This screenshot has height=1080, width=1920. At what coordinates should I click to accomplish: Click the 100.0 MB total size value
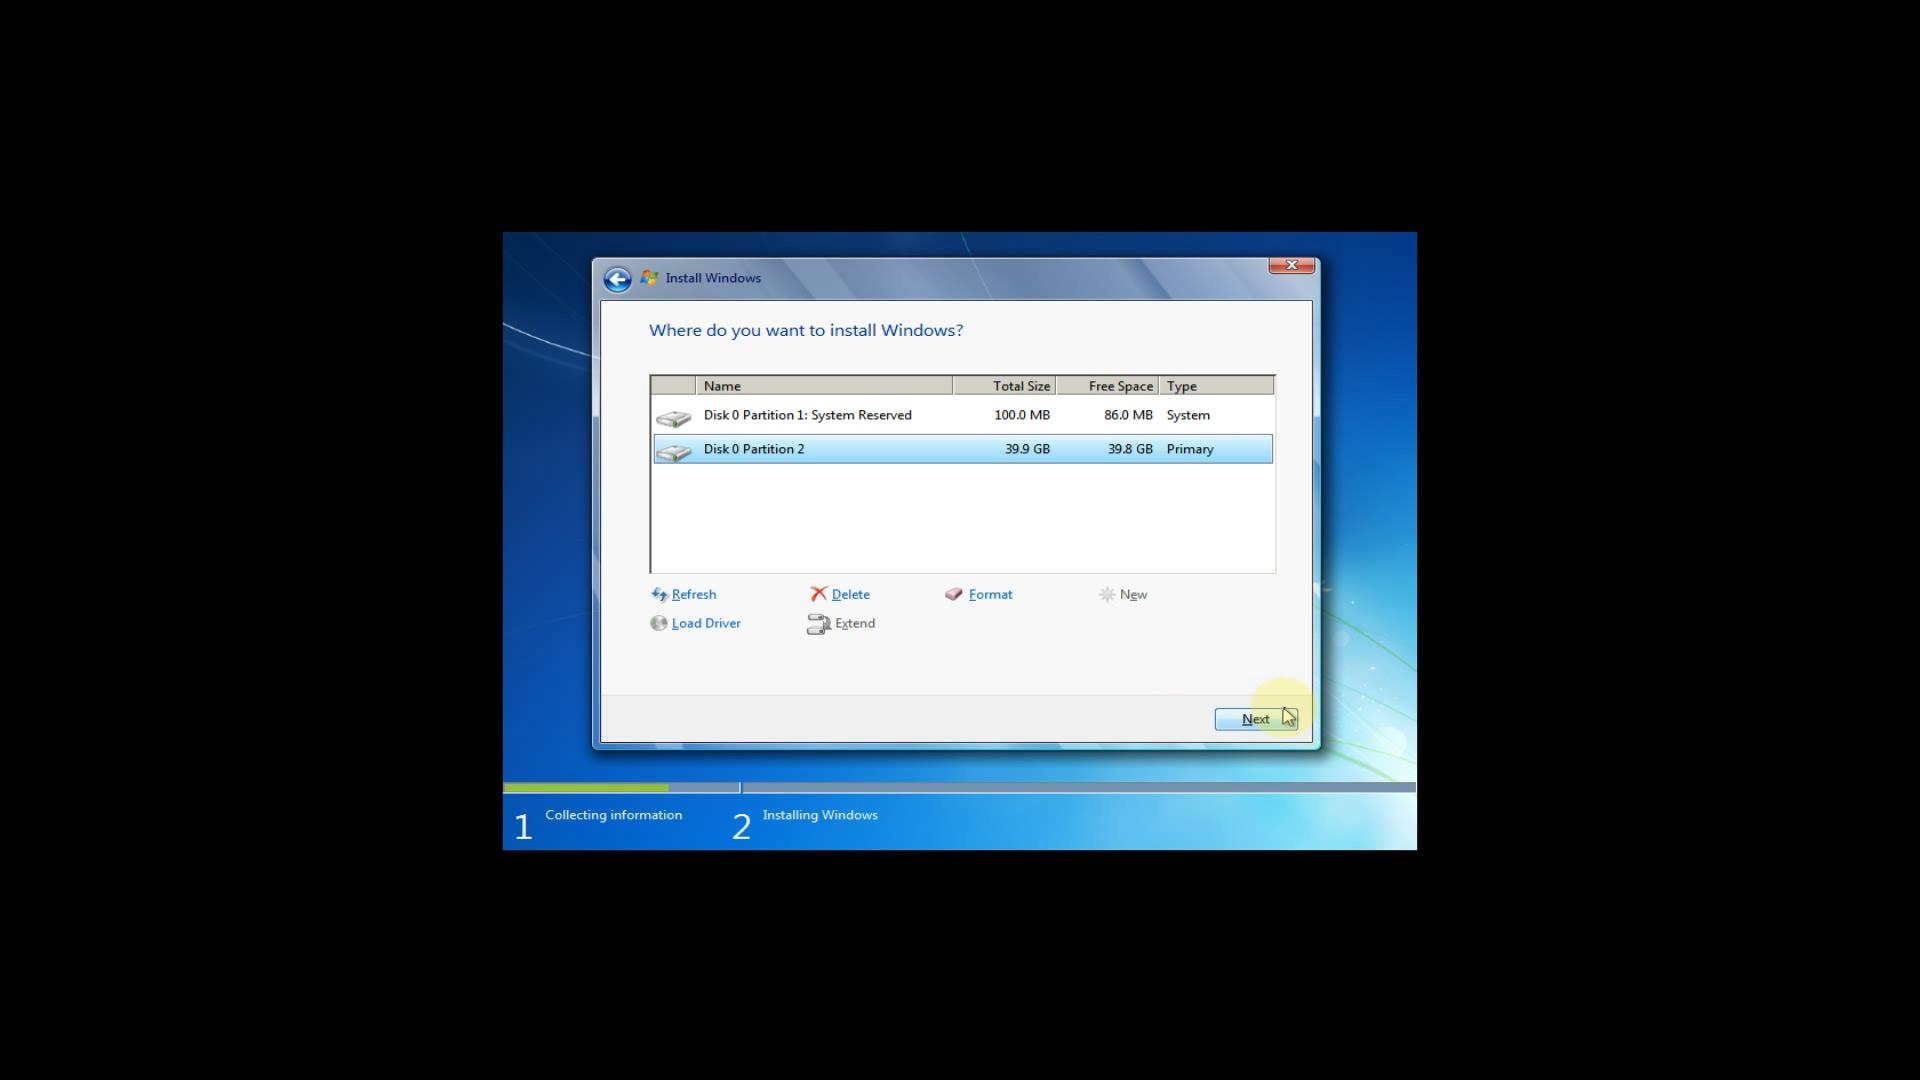tap(1022, 415)
